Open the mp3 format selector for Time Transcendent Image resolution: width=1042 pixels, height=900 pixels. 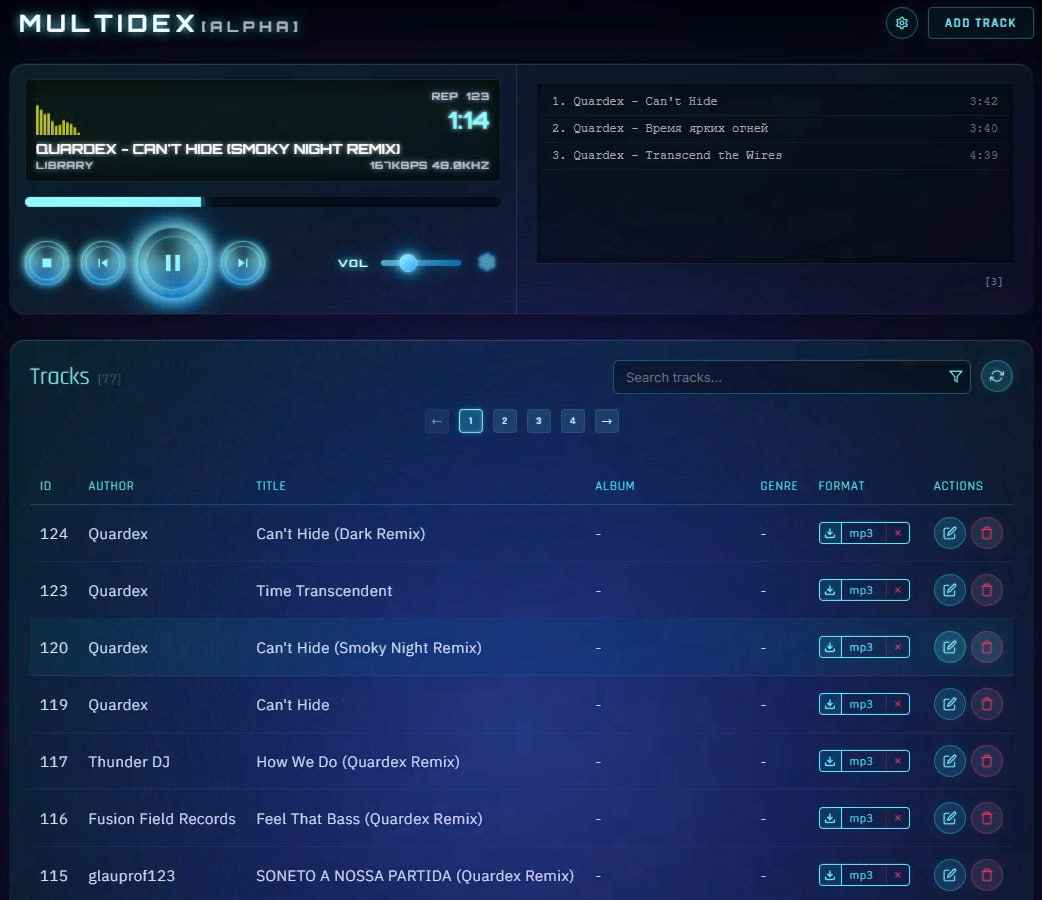[863, 590]
